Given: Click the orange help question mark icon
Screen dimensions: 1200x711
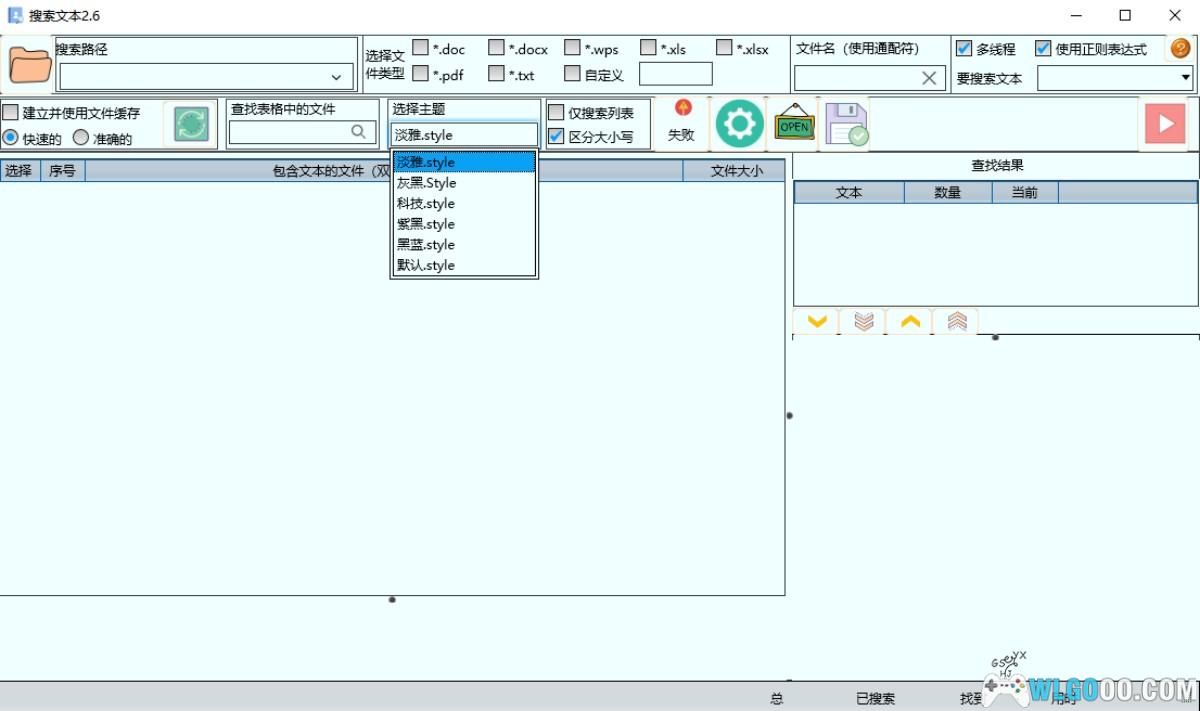Looking at the screenshot, I should pos(1180,48).
